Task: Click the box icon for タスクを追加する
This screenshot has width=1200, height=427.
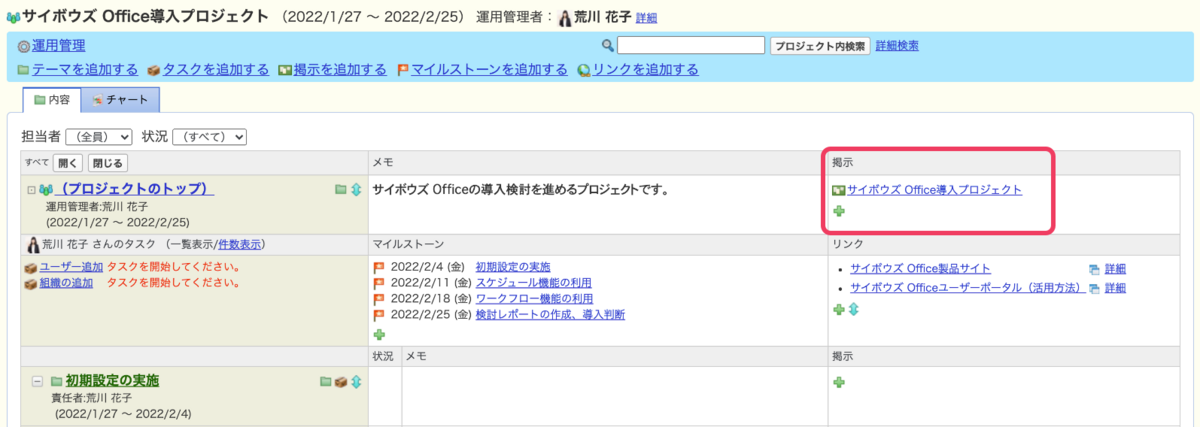Action: click(x=154, y=70)
